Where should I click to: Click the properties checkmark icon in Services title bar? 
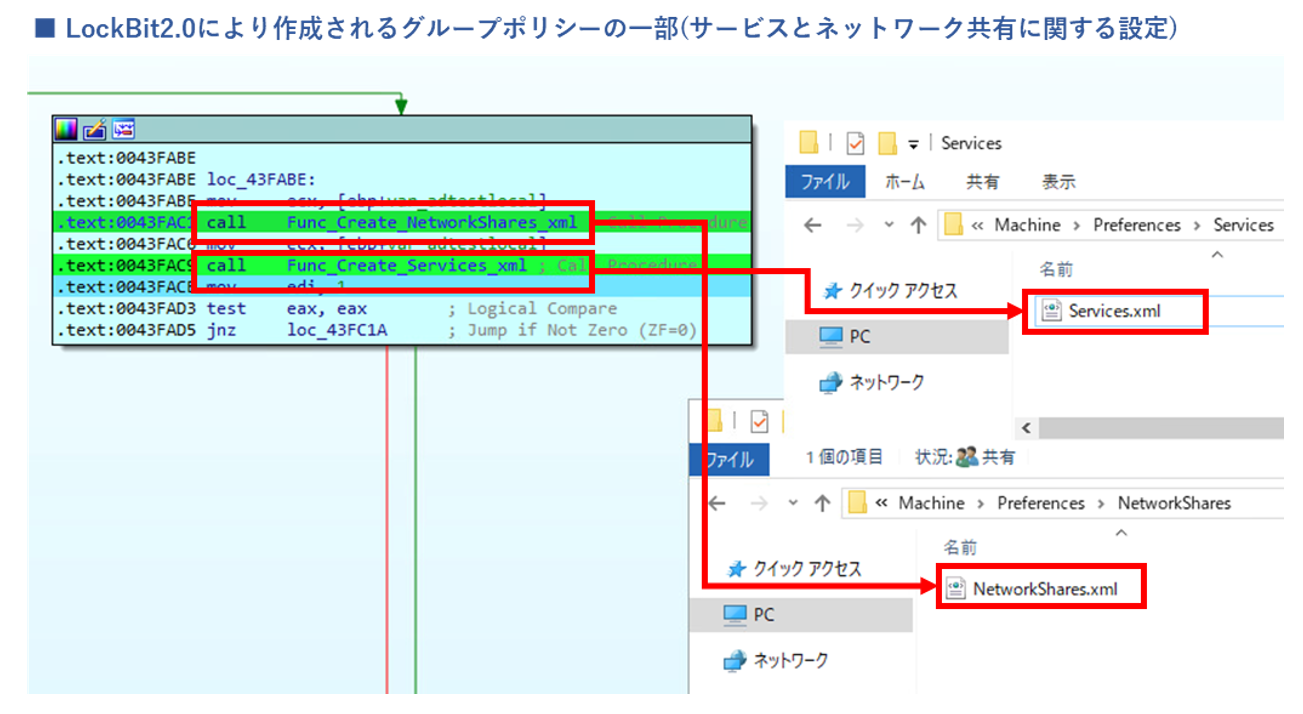(x=854, y=143)
